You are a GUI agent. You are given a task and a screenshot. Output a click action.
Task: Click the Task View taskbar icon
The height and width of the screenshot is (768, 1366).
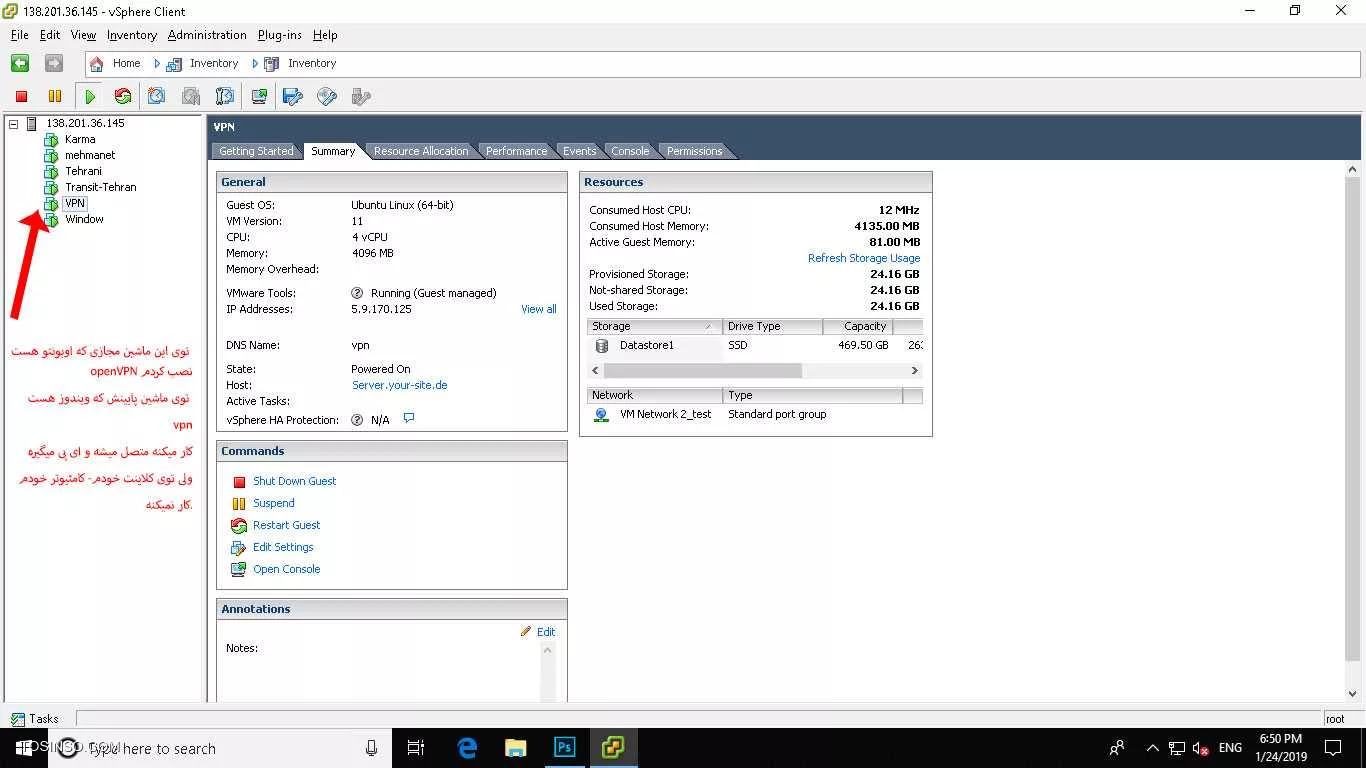point(417,748)
